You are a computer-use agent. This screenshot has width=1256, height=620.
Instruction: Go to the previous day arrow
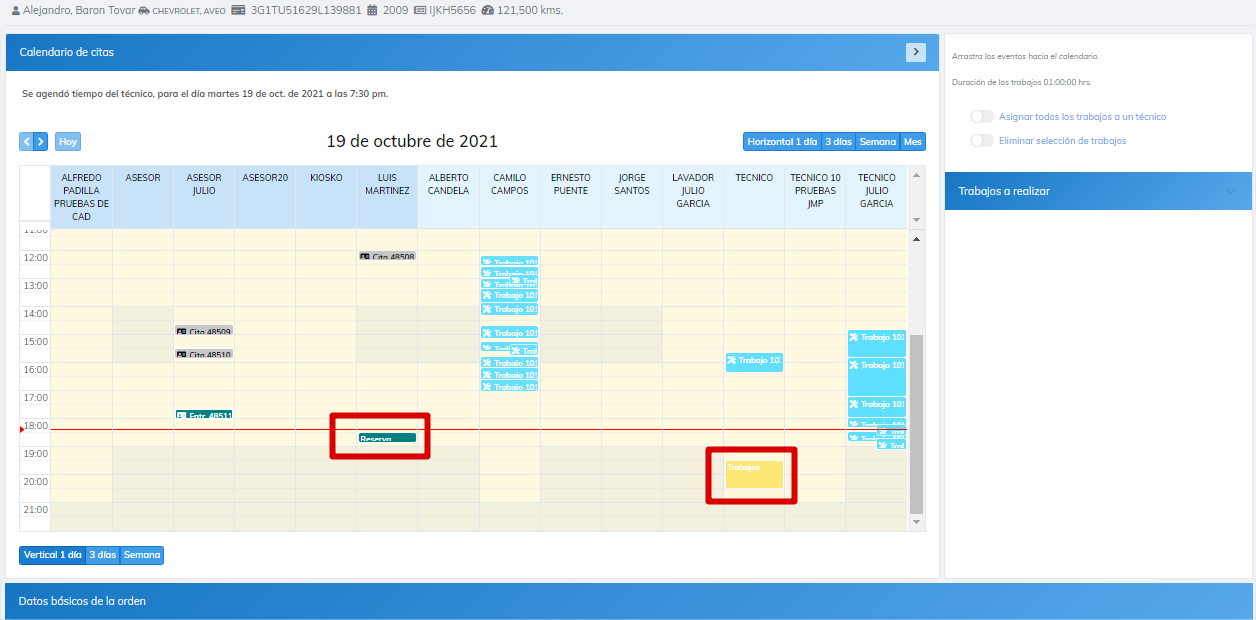pyautogui.click(x=27, y=142)
